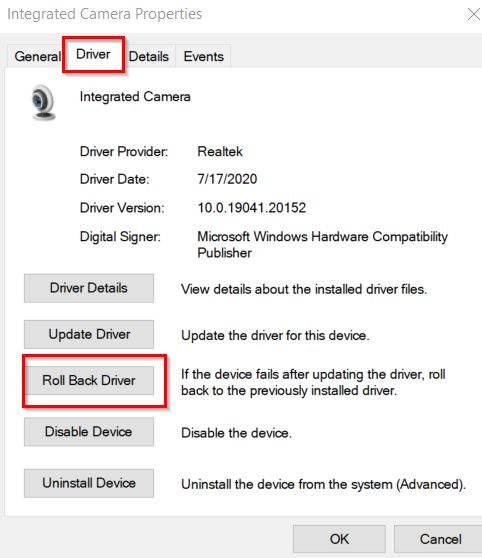This screenshot has height=558, width=482.
Task: Select the Driver tab
Action: 93,54
